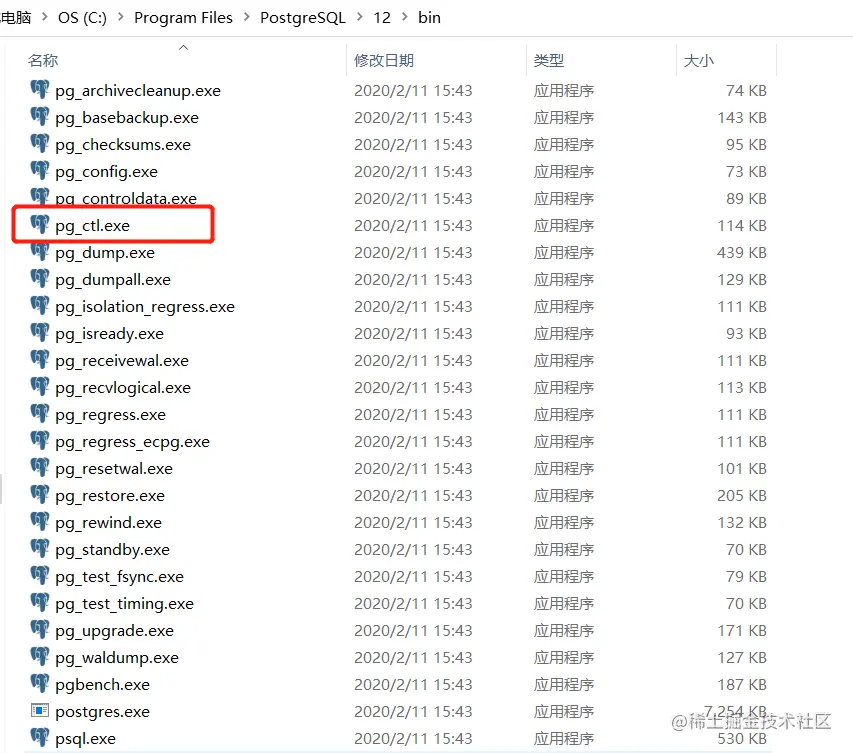Click the pg_regress_ecpg.exe file icon
Image resolution: width=853 pixels, height=753 pixels.
coord(40,440)
